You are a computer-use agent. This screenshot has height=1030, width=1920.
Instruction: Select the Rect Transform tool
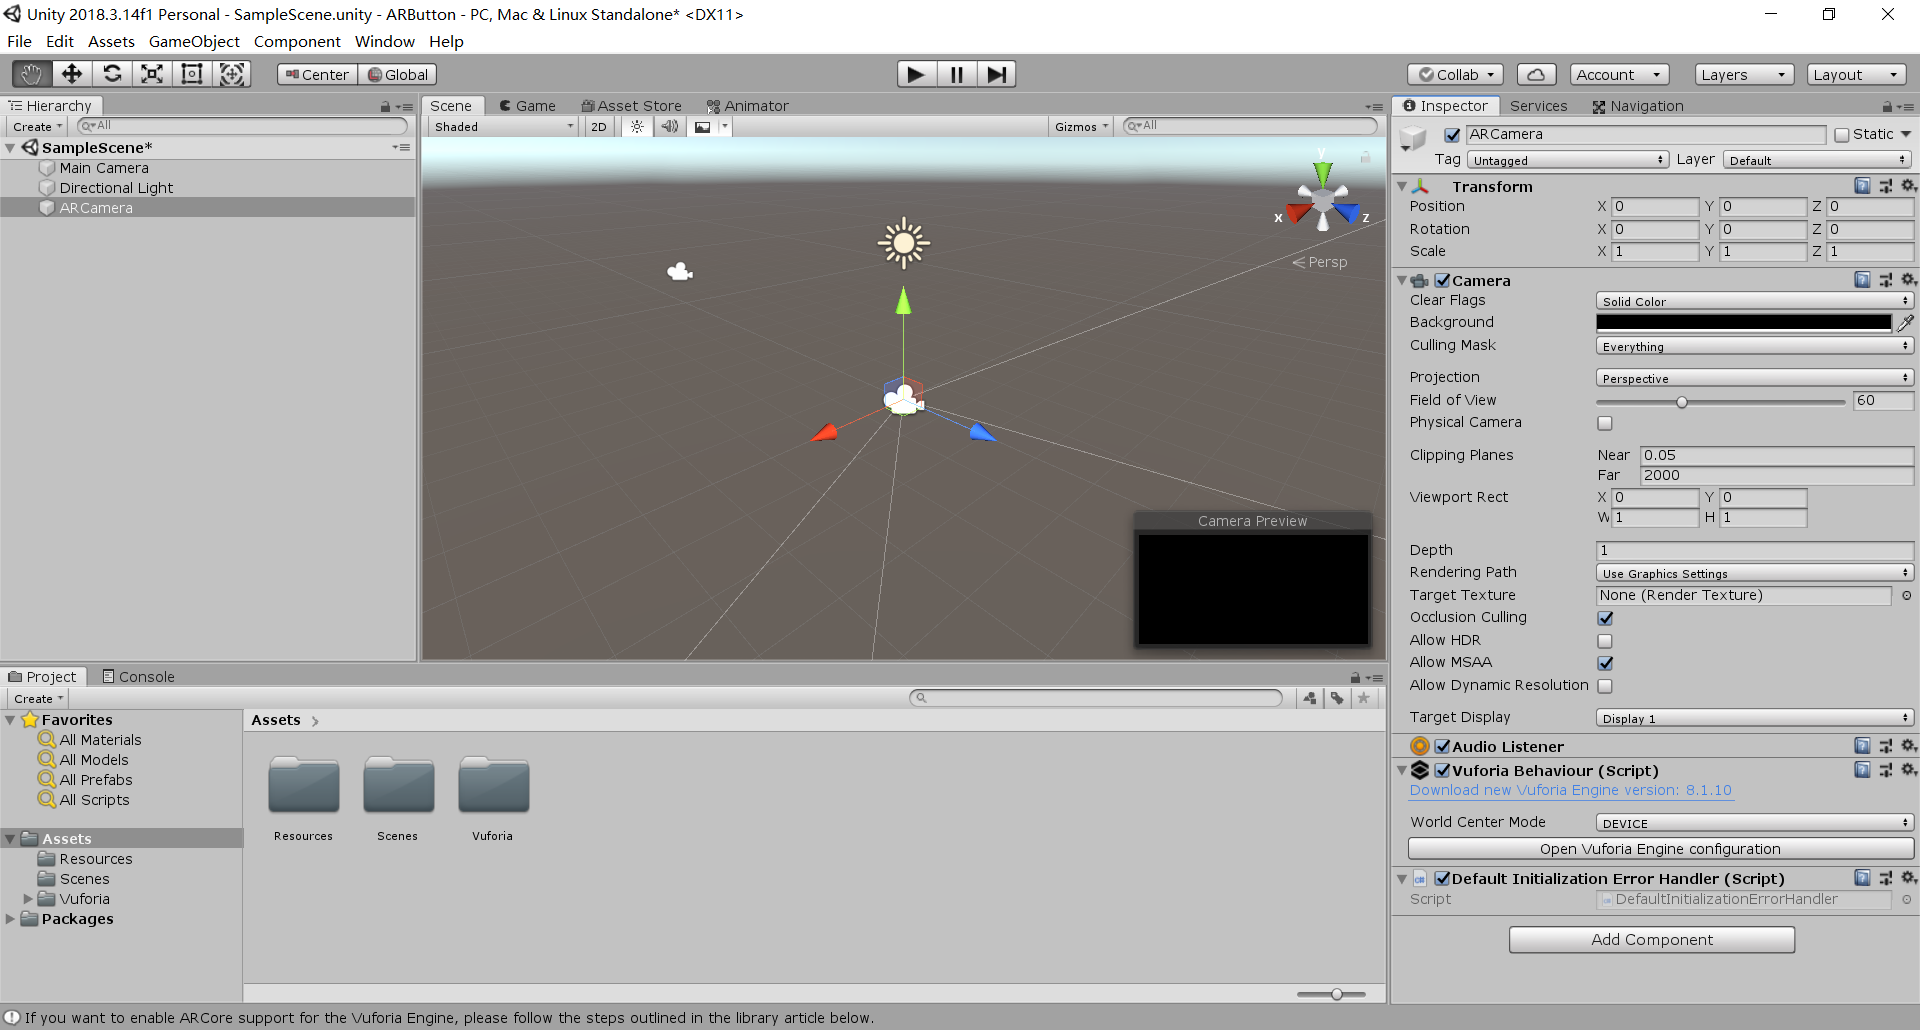tap(191, 73)
